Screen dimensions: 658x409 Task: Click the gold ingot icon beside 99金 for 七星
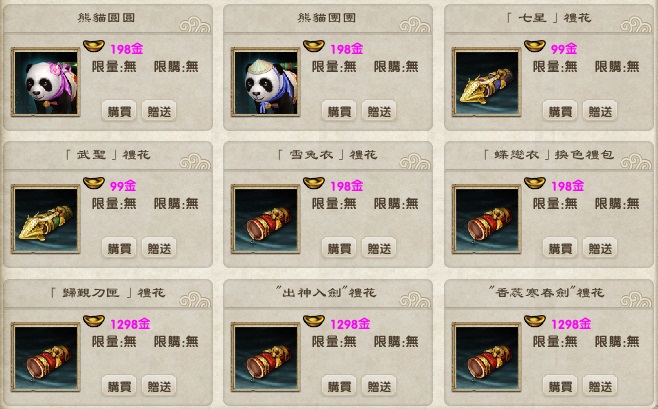(535, 45)
